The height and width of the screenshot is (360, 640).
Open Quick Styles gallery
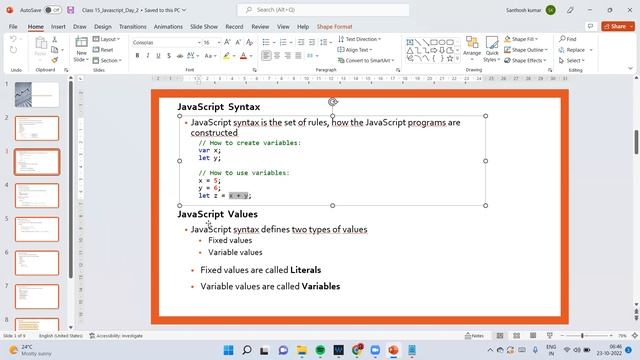(x=492, y=49)
